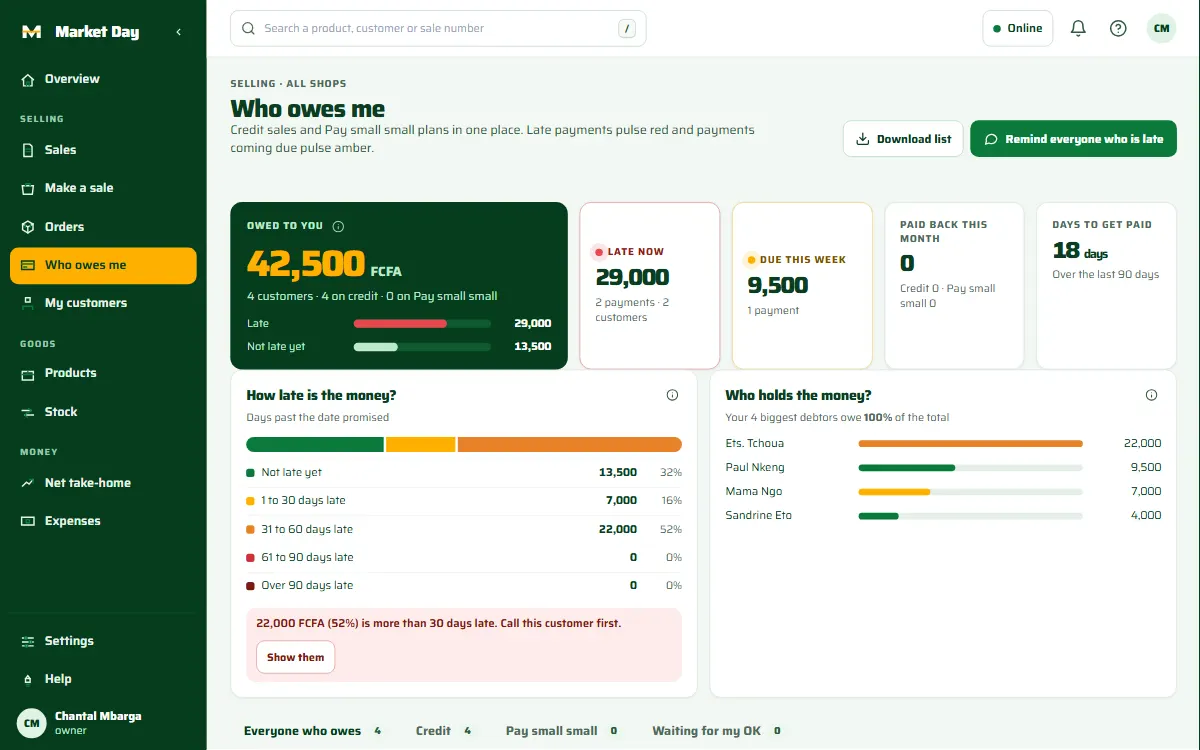Click debtor Ets. Tchoua
1200x750 pixels.
coord(755,443)
